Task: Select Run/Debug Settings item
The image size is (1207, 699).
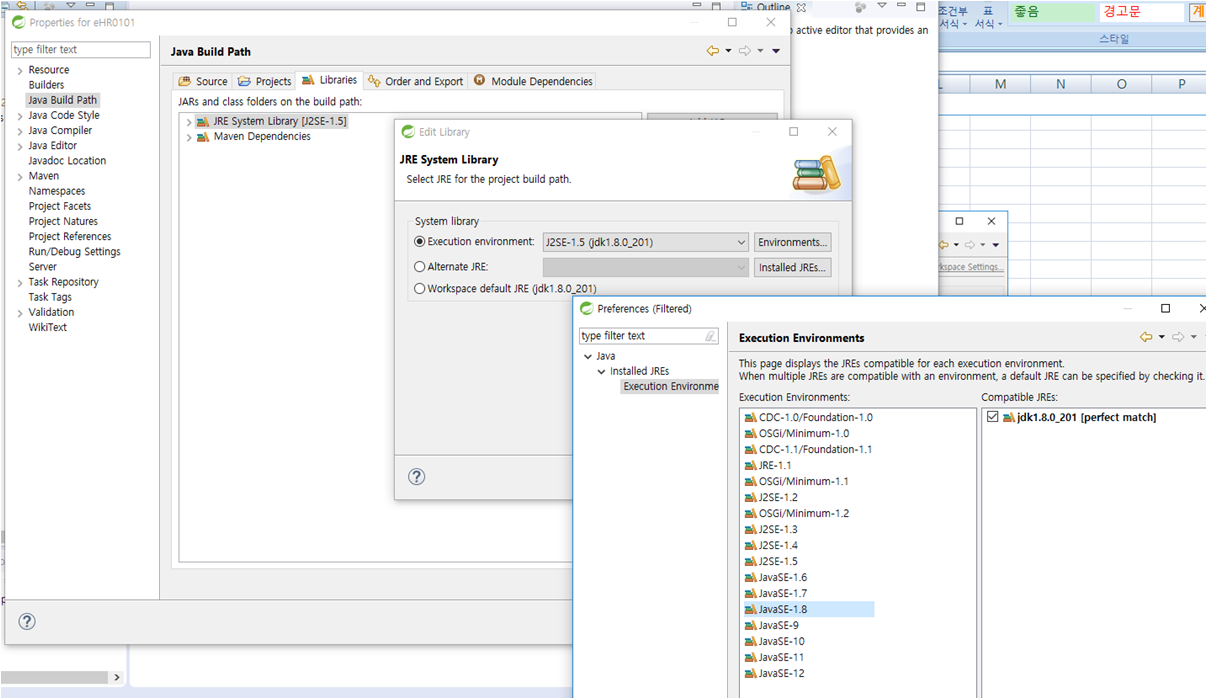Action: click(x=75, y=252)
